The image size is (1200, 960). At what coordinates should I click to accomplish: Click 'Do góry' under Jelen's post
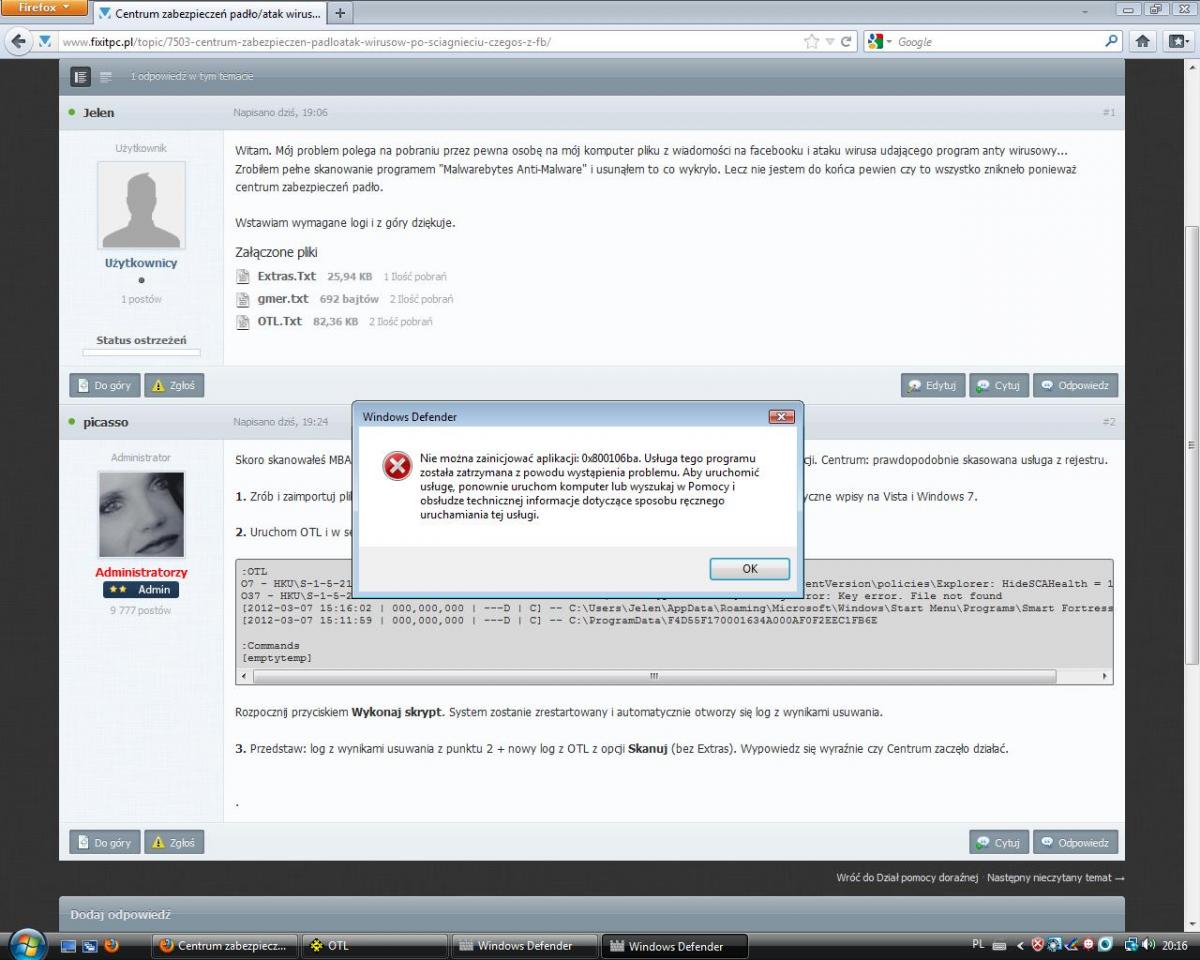105,386
